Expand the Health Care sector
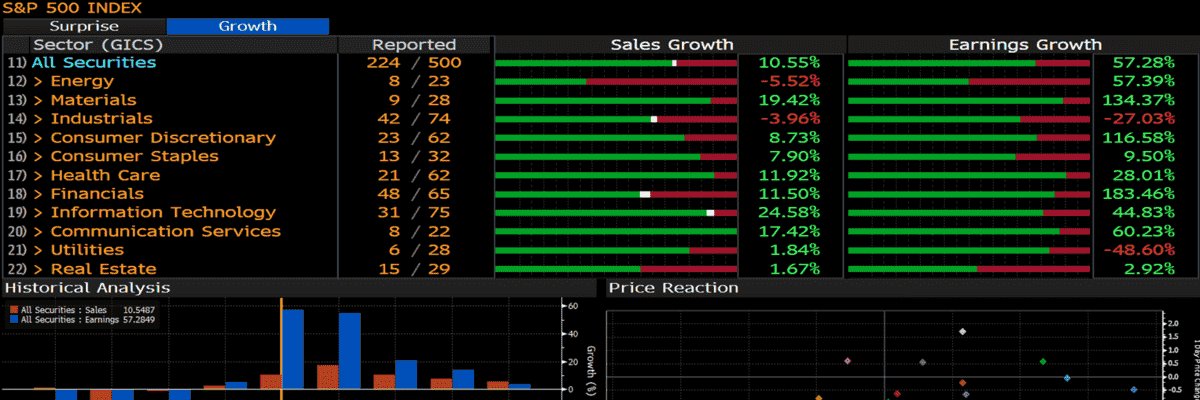 pyautogui.click(x=96, y=175)
